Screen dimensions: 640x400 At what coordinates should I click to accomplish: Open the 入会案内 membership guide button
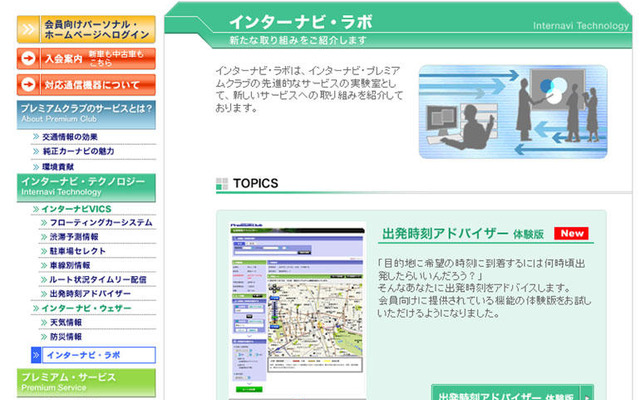coord(86,59)
